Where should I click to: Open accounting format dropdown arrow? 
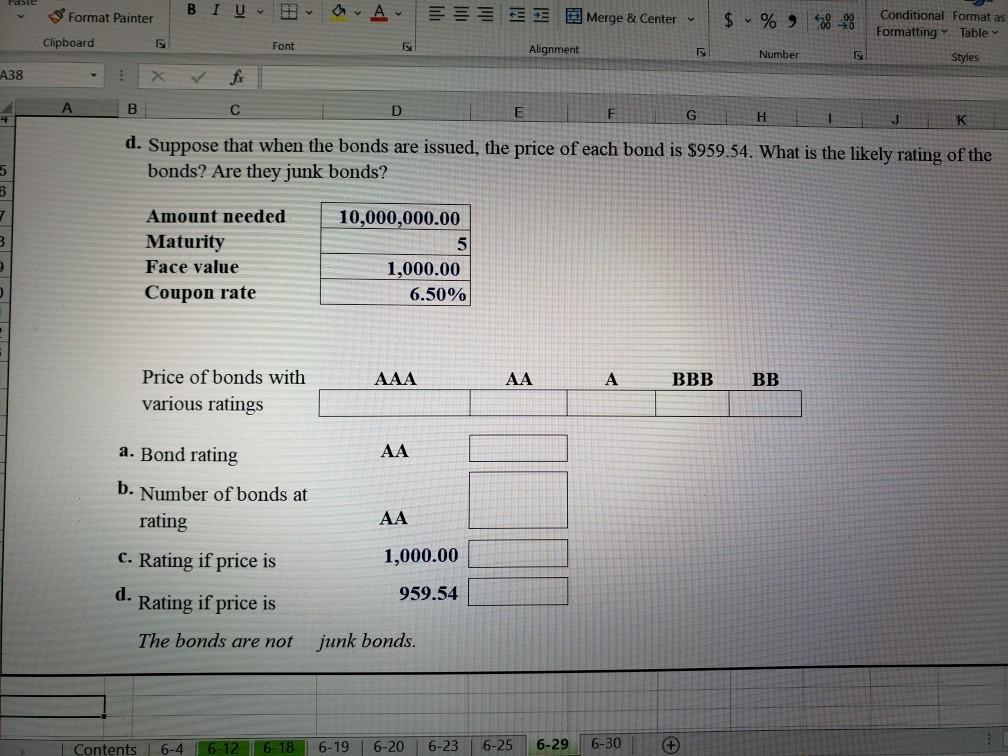coord(748,21)
